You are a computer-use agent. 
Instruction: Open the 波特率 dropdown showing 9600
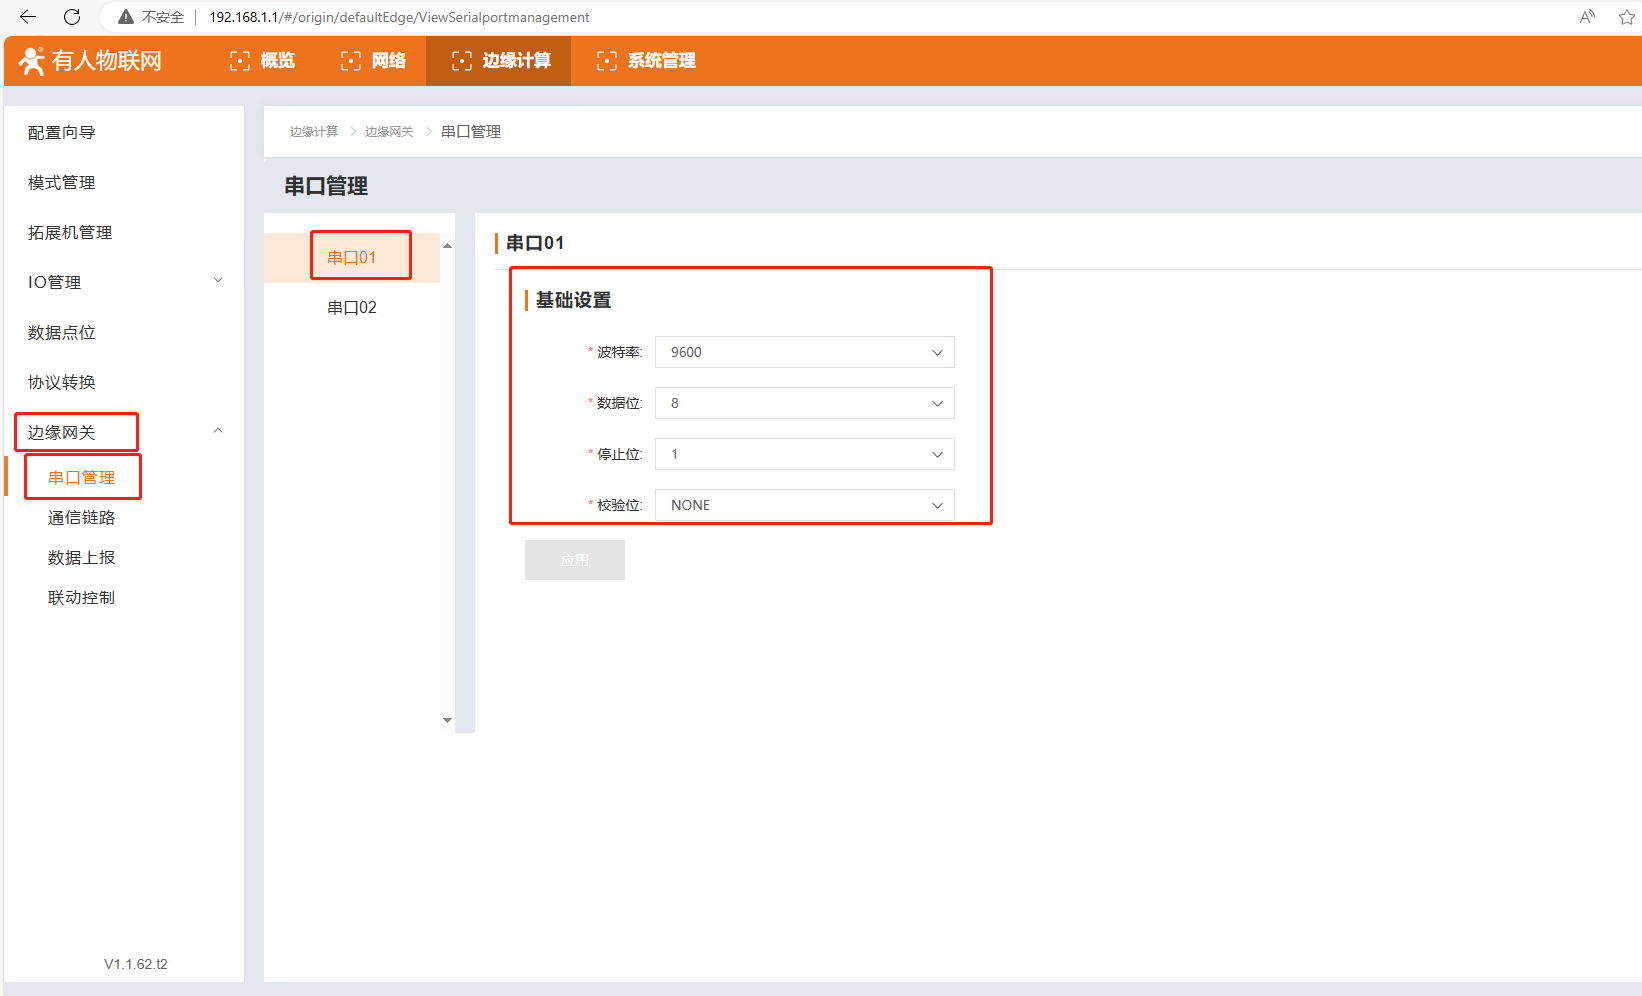pos(804,352)
